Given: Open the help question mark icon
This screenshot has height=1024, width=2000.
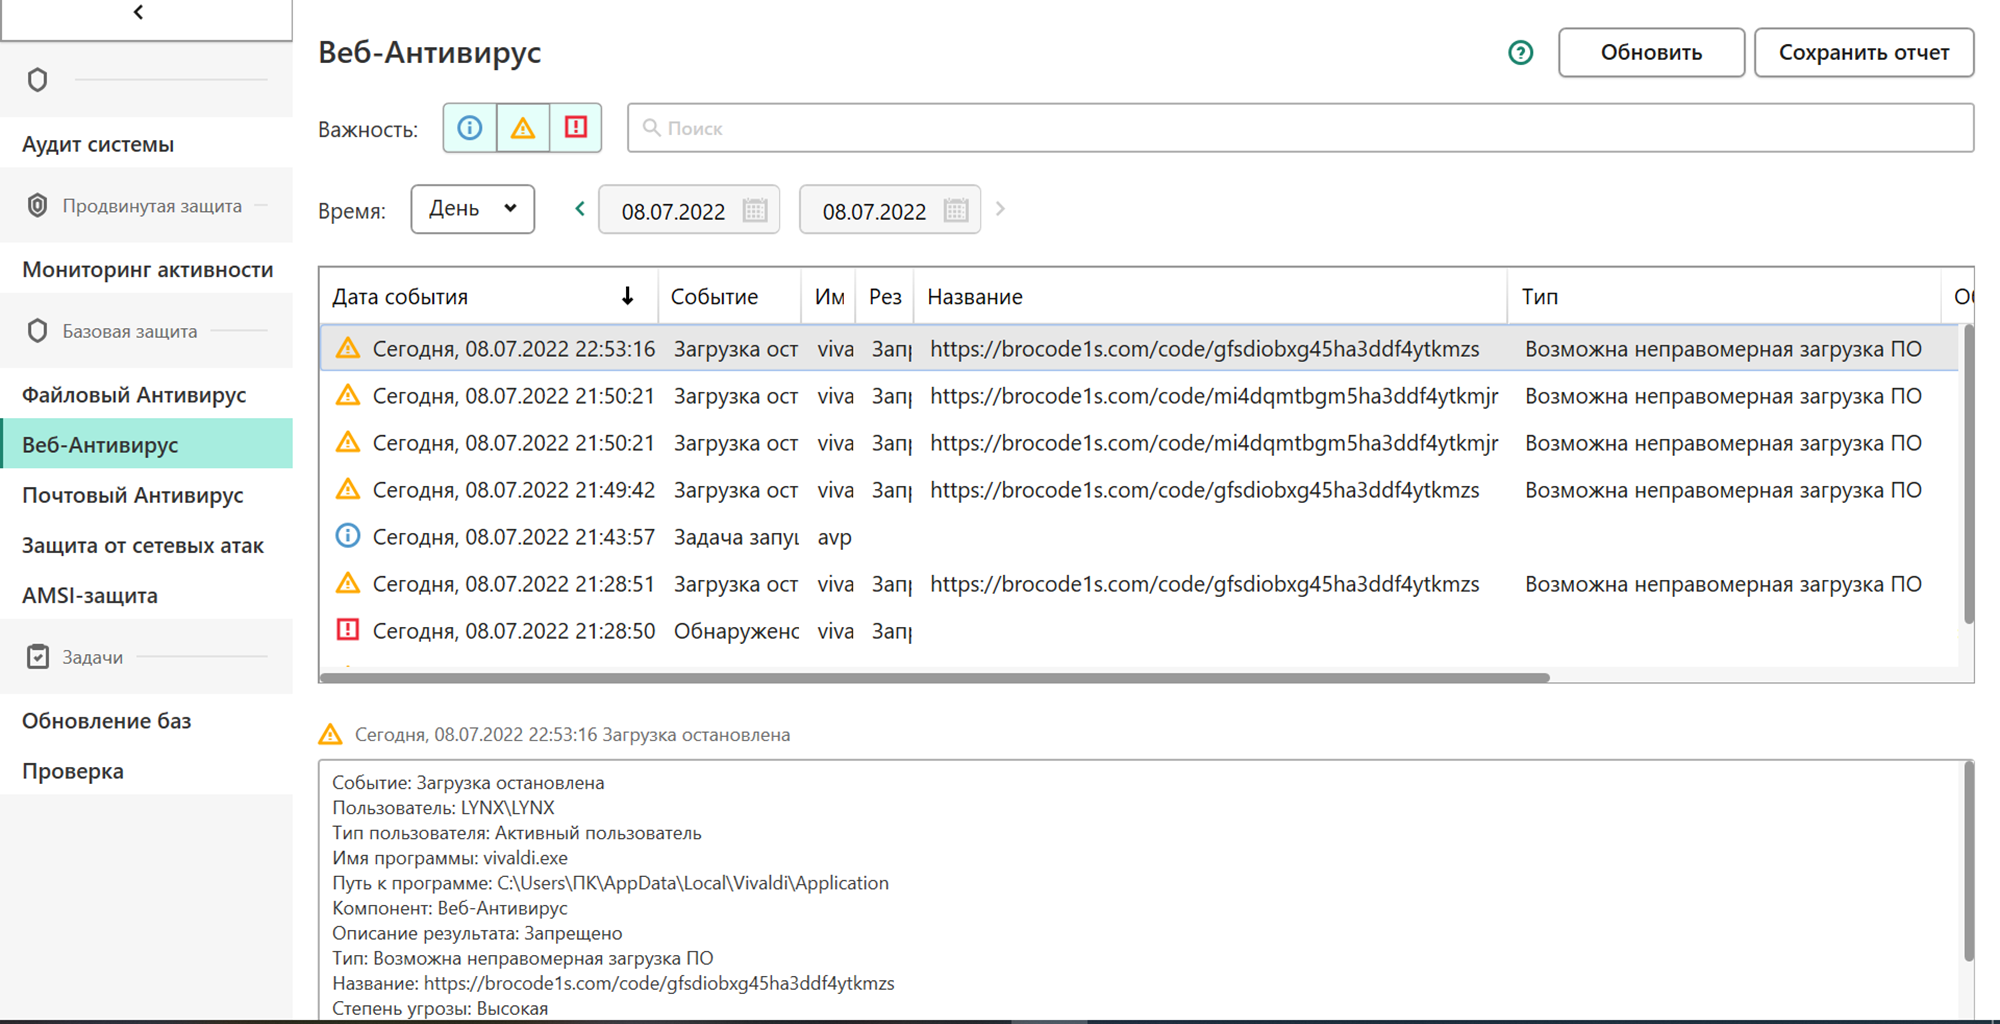Looking at the screenshot, I should pyautogui.click(x=1520, y=53).
